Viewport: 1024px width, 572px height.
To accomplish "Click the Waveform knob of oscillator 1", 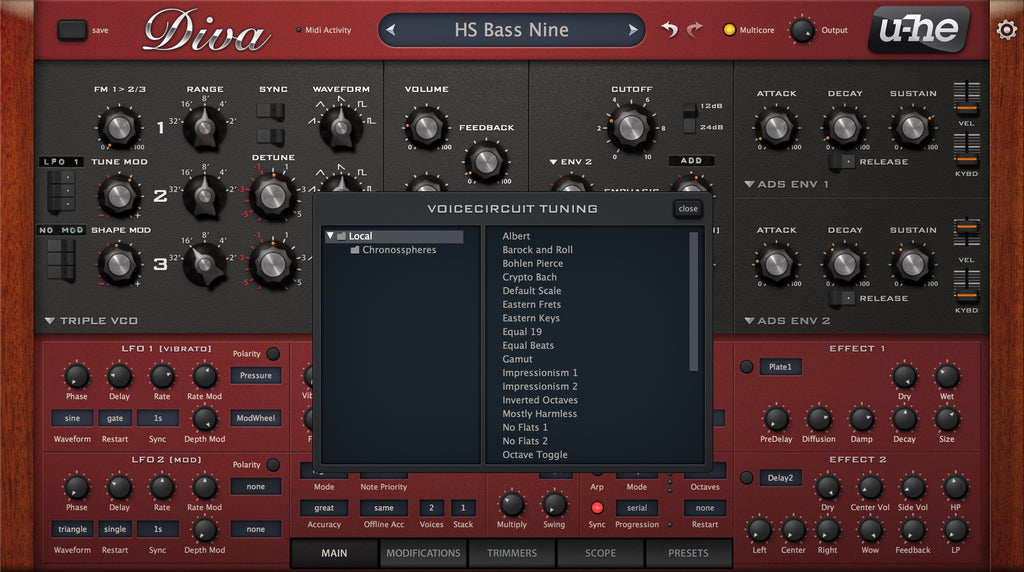I will click(x=340, y=127).
